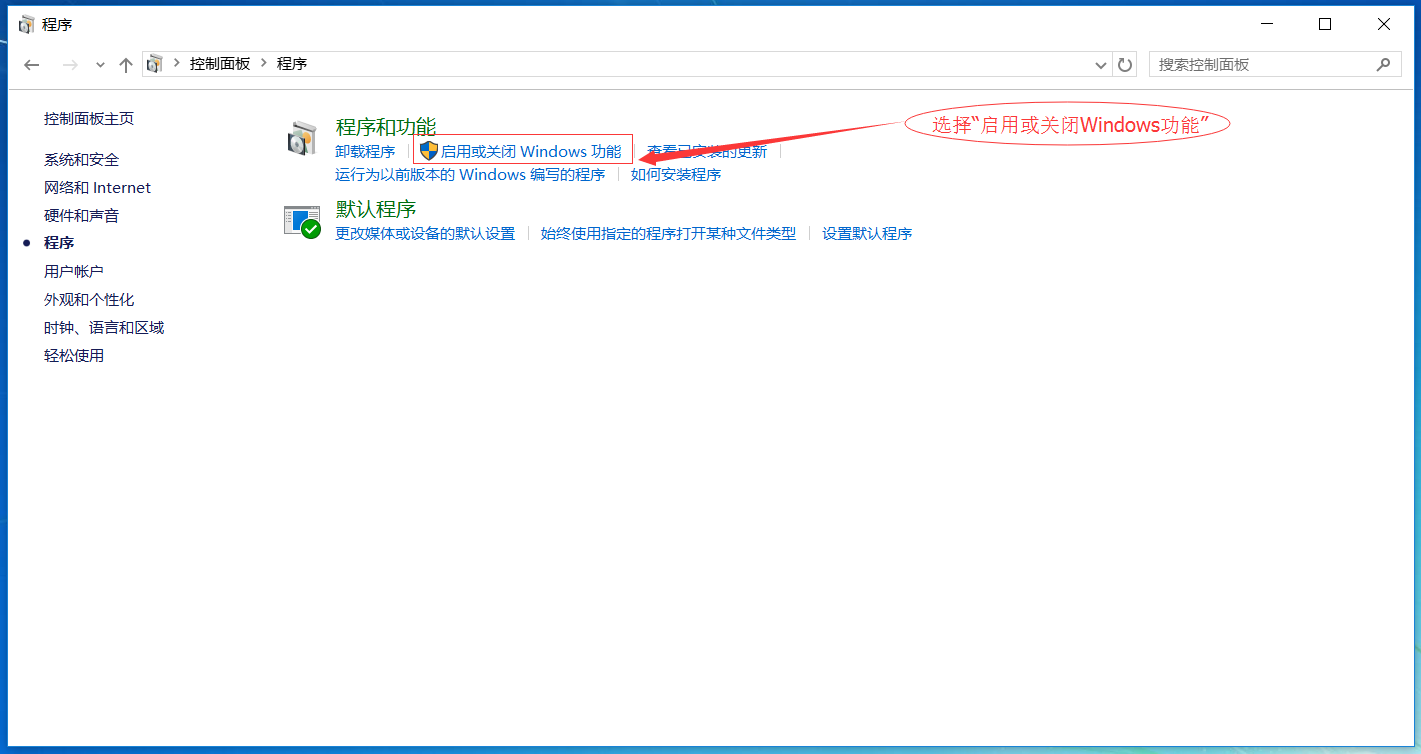Click the refresh icon beside the address bar

[1124, 63]
